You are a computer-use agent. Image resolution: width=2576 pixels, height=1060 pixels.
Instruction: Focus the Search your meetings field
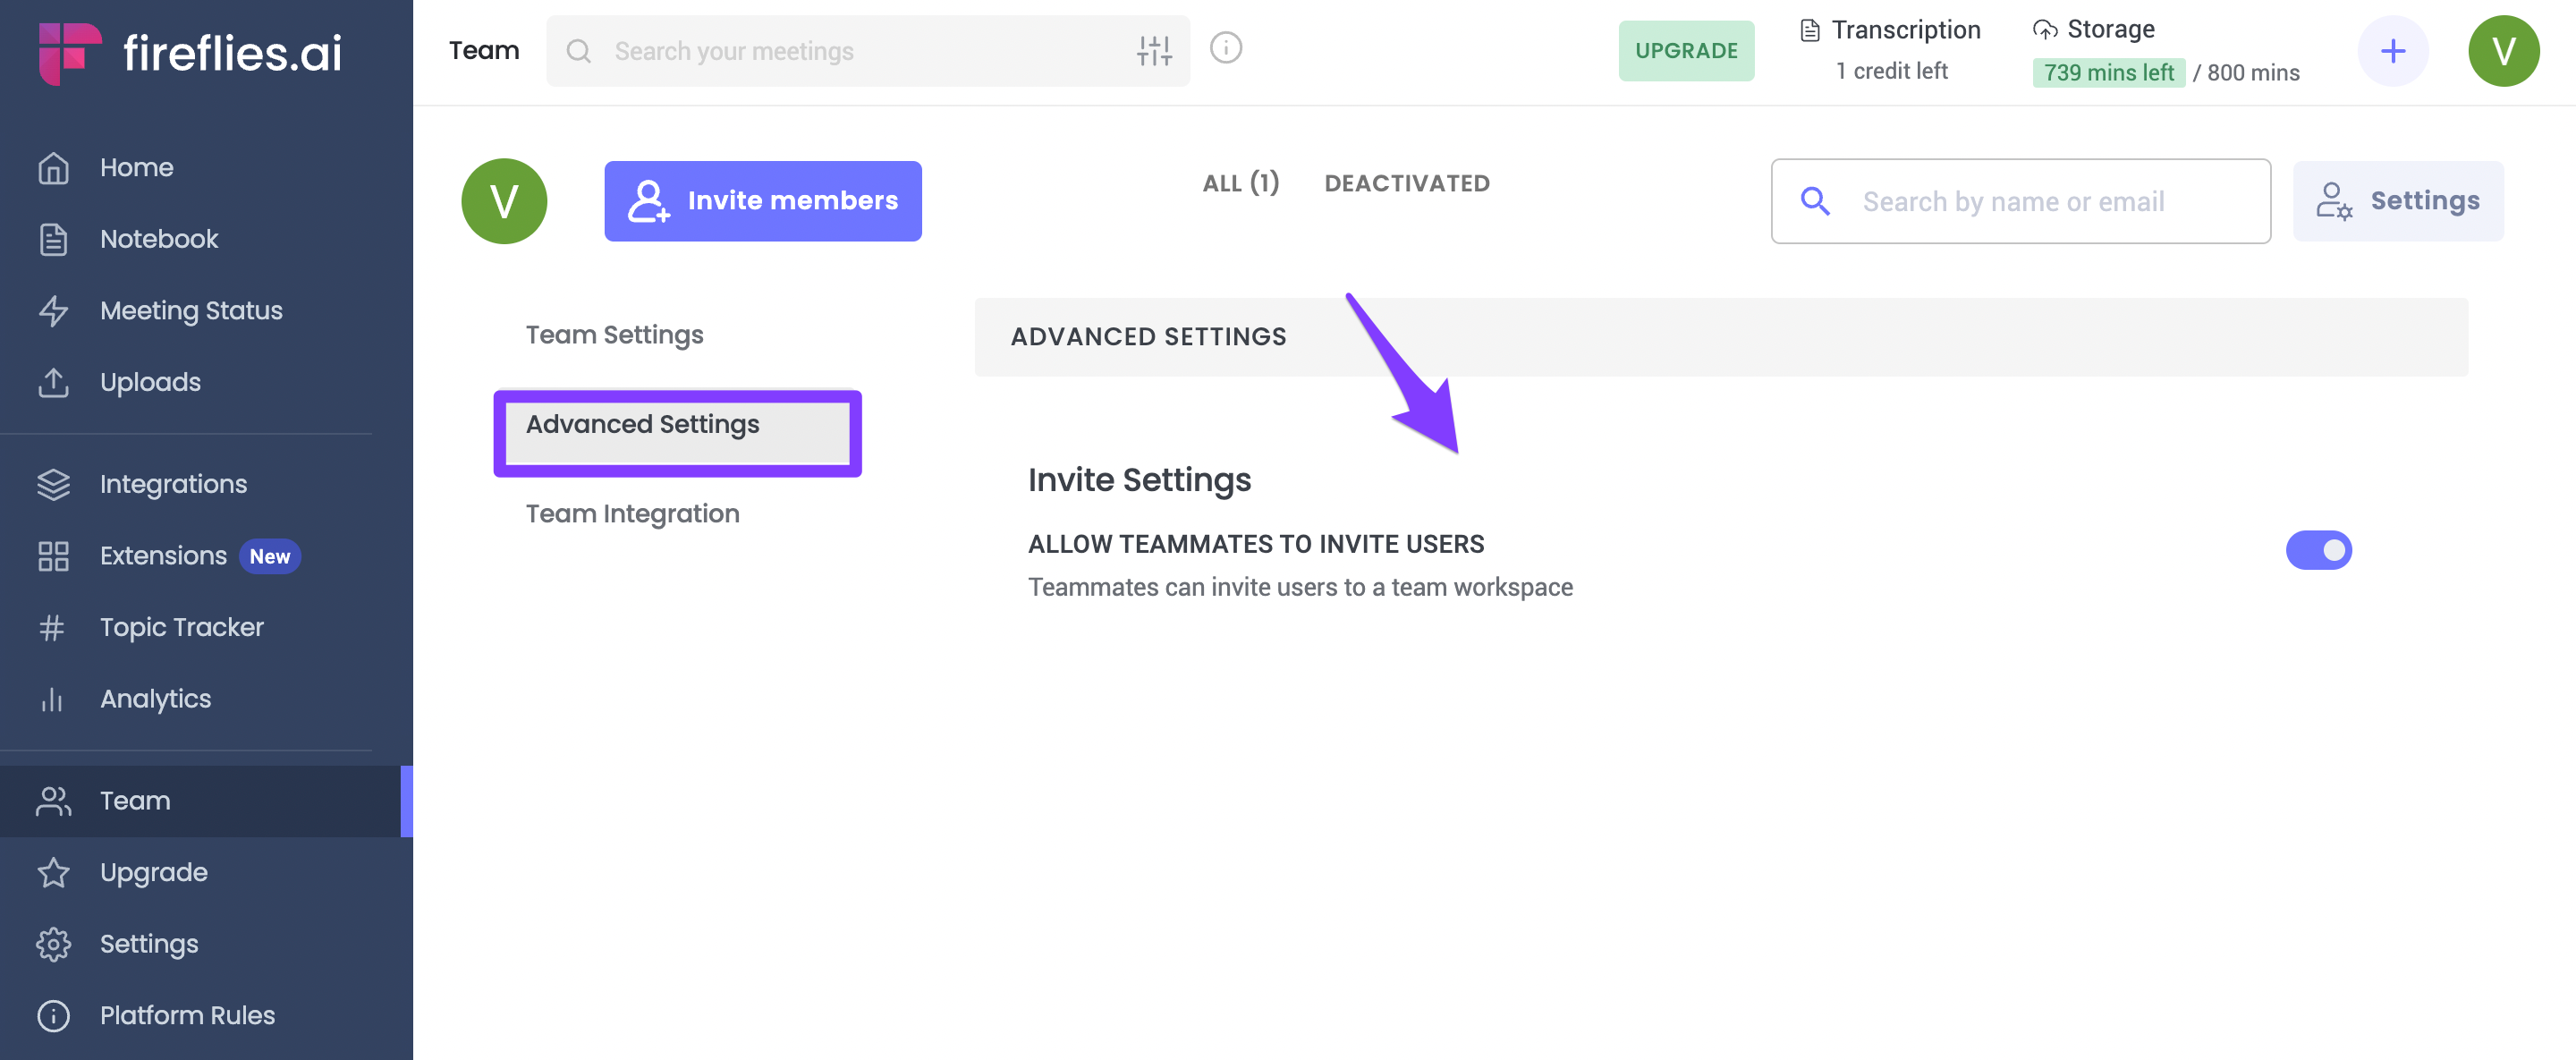coord(867,51)
